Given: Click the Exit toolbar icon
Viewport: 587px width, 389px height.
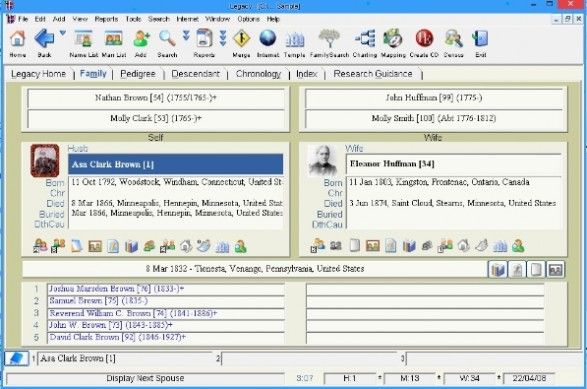Looking at the screenshot, I should click(x=480, y=39).
